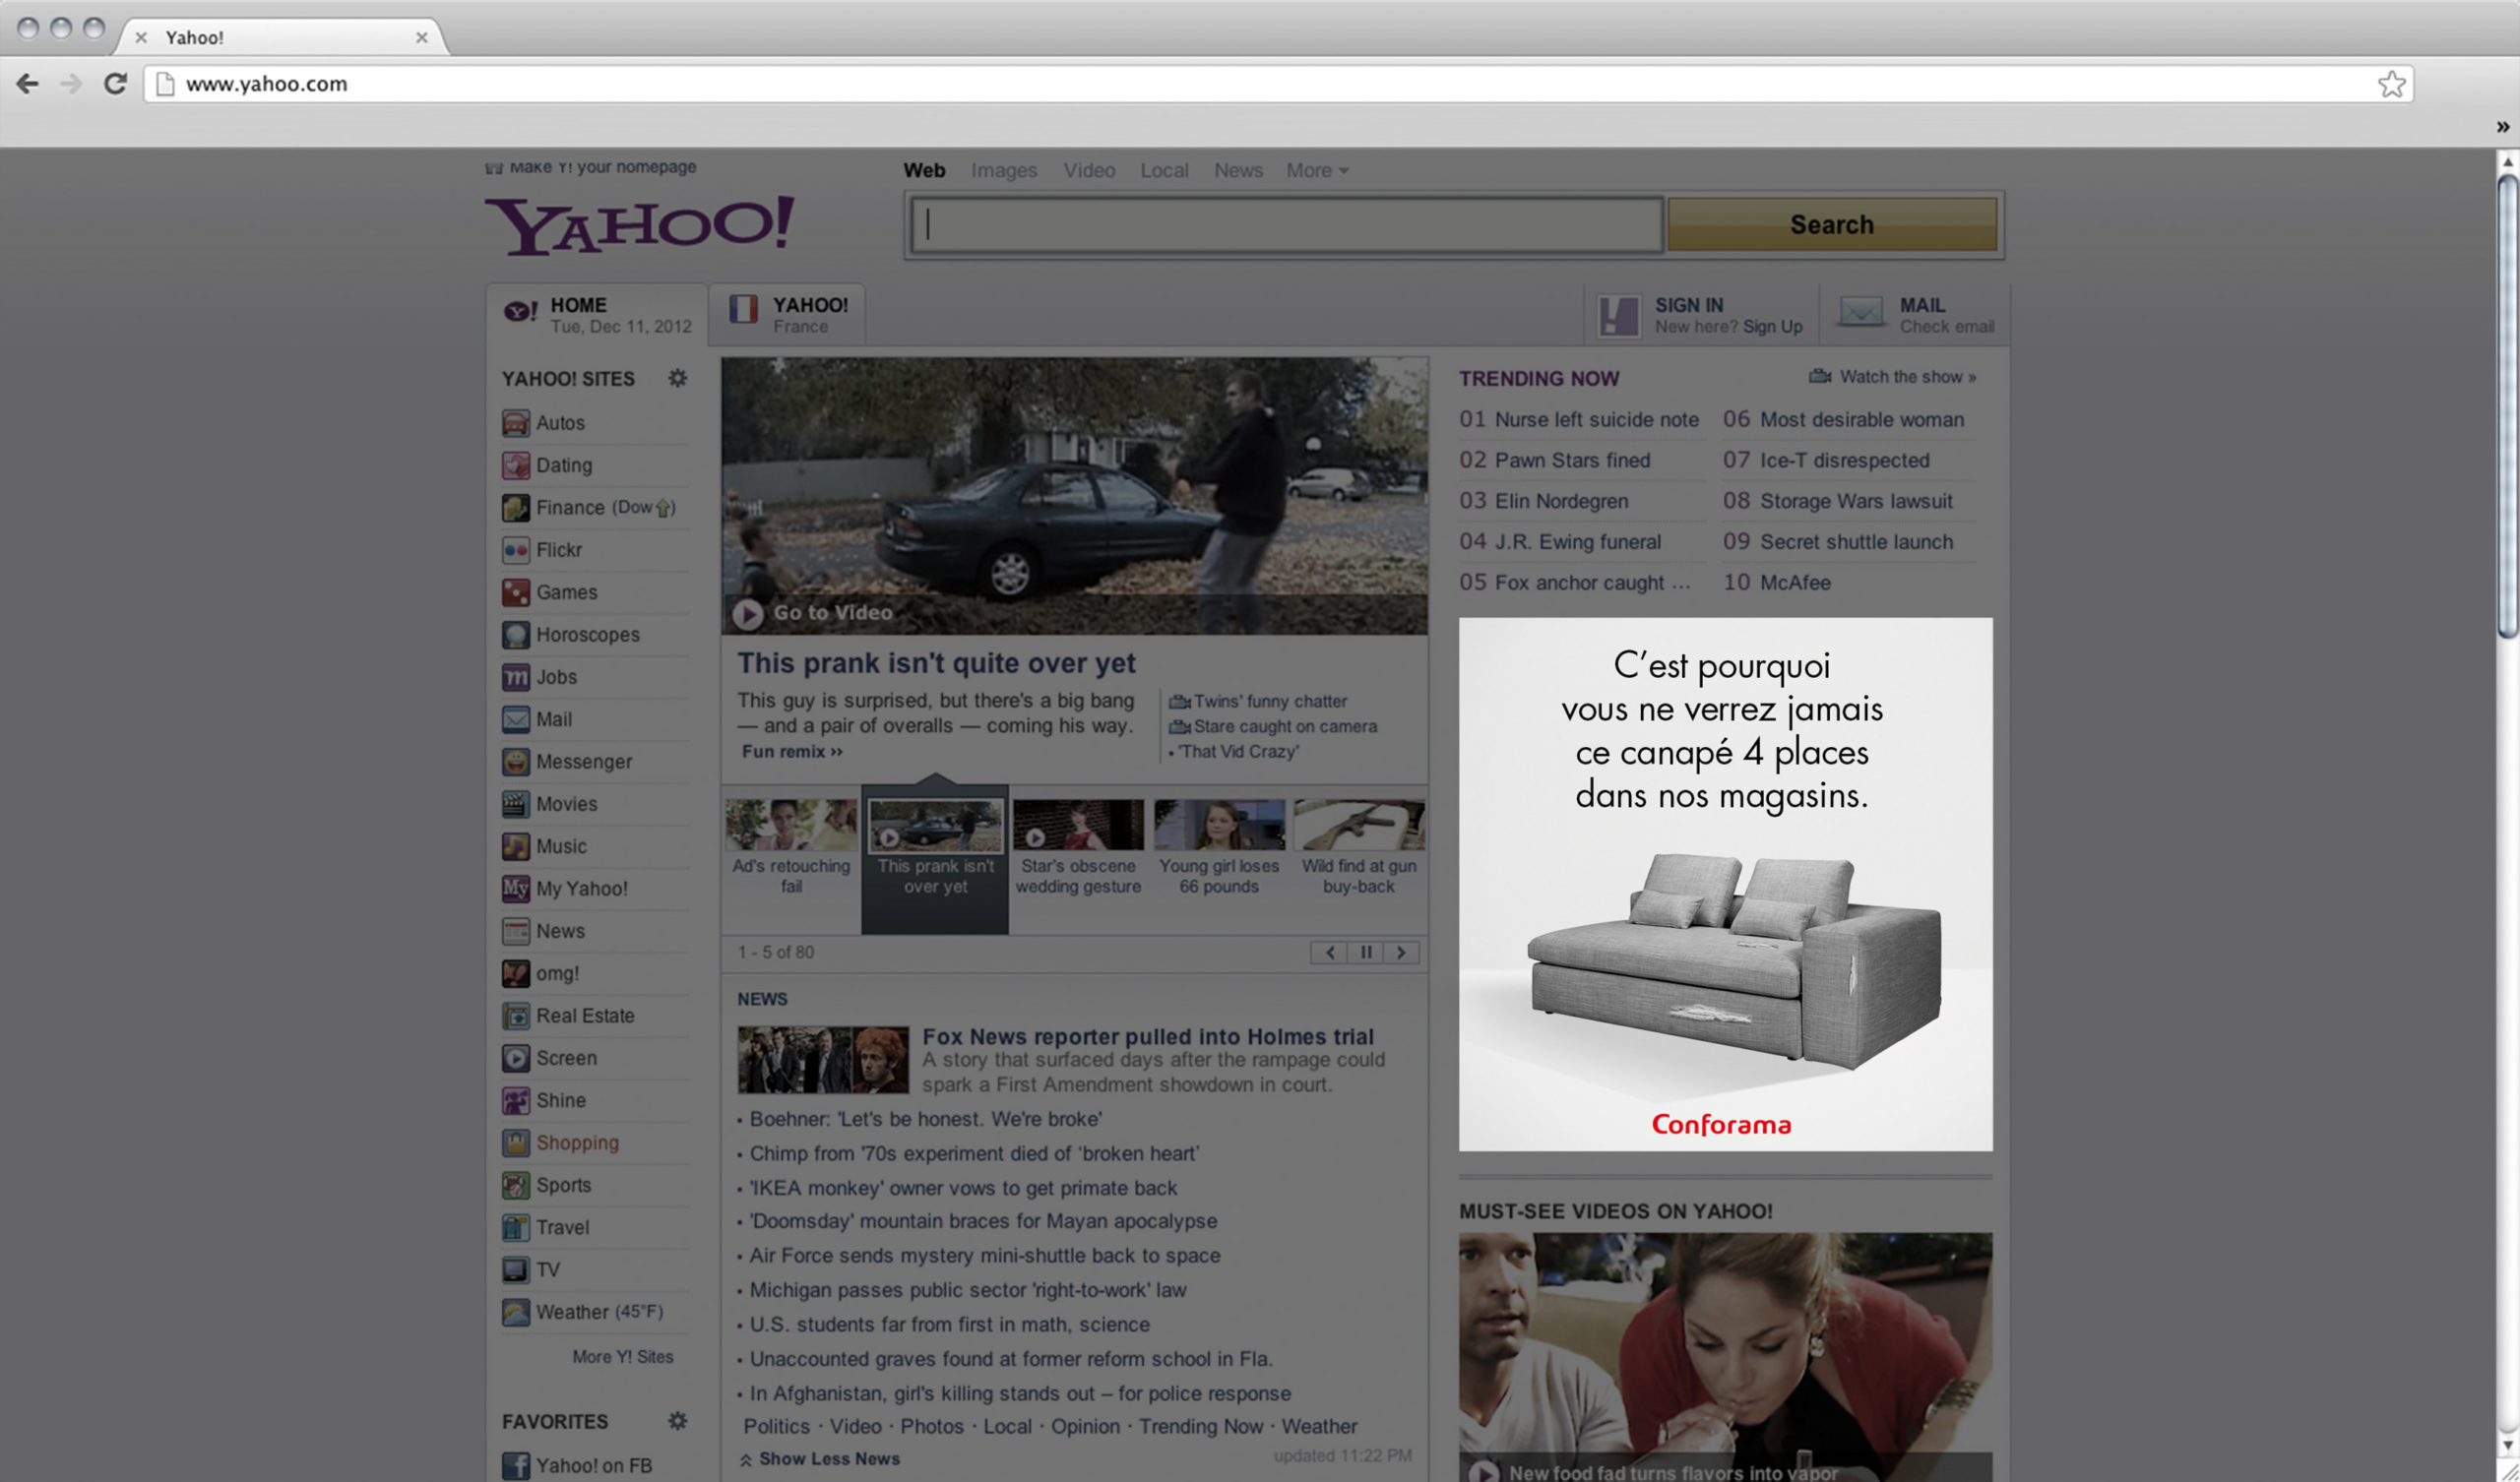Open the Horoscopes icon

click(515, 635)
